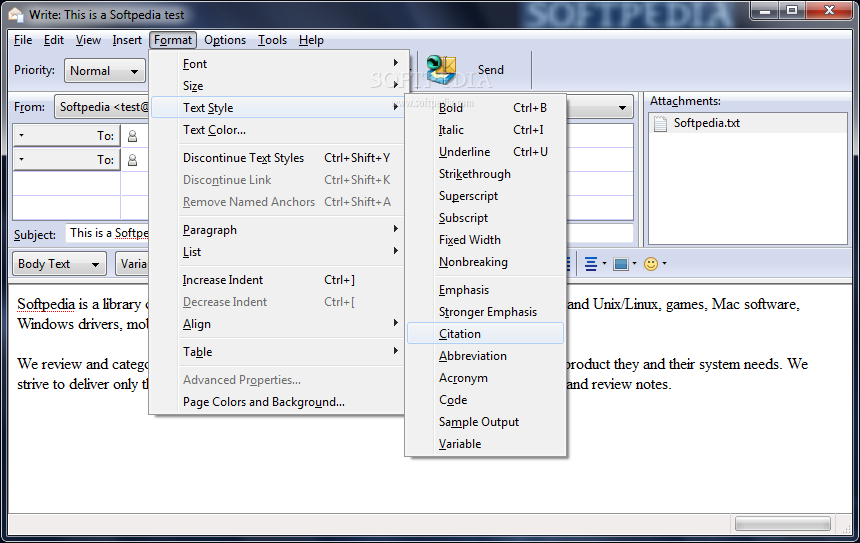Expand the List submenu
Screen dimensions: 860x543
pyautogui.click(x=280, y=252)
